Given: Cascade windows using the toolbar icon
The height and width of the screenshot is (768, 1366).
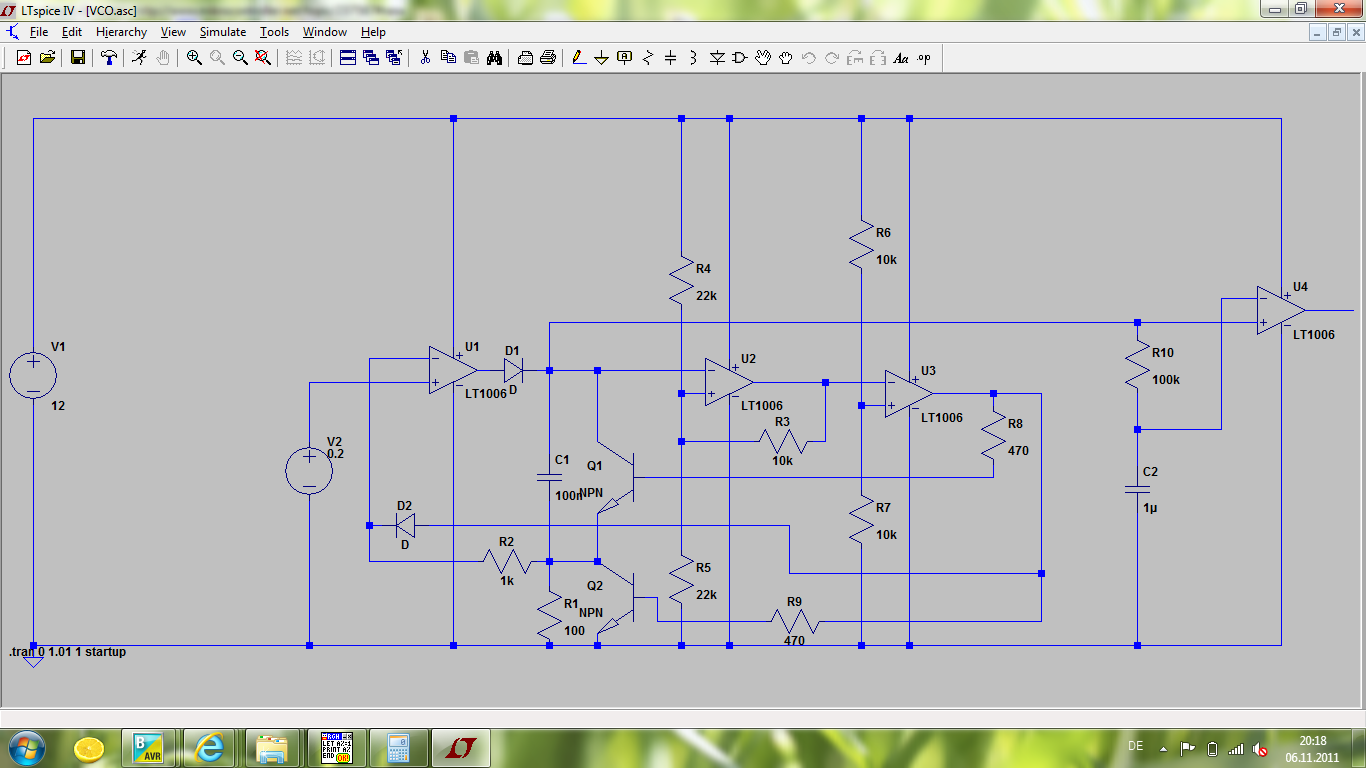Looking at the screenshot, I should coord(370,58).
